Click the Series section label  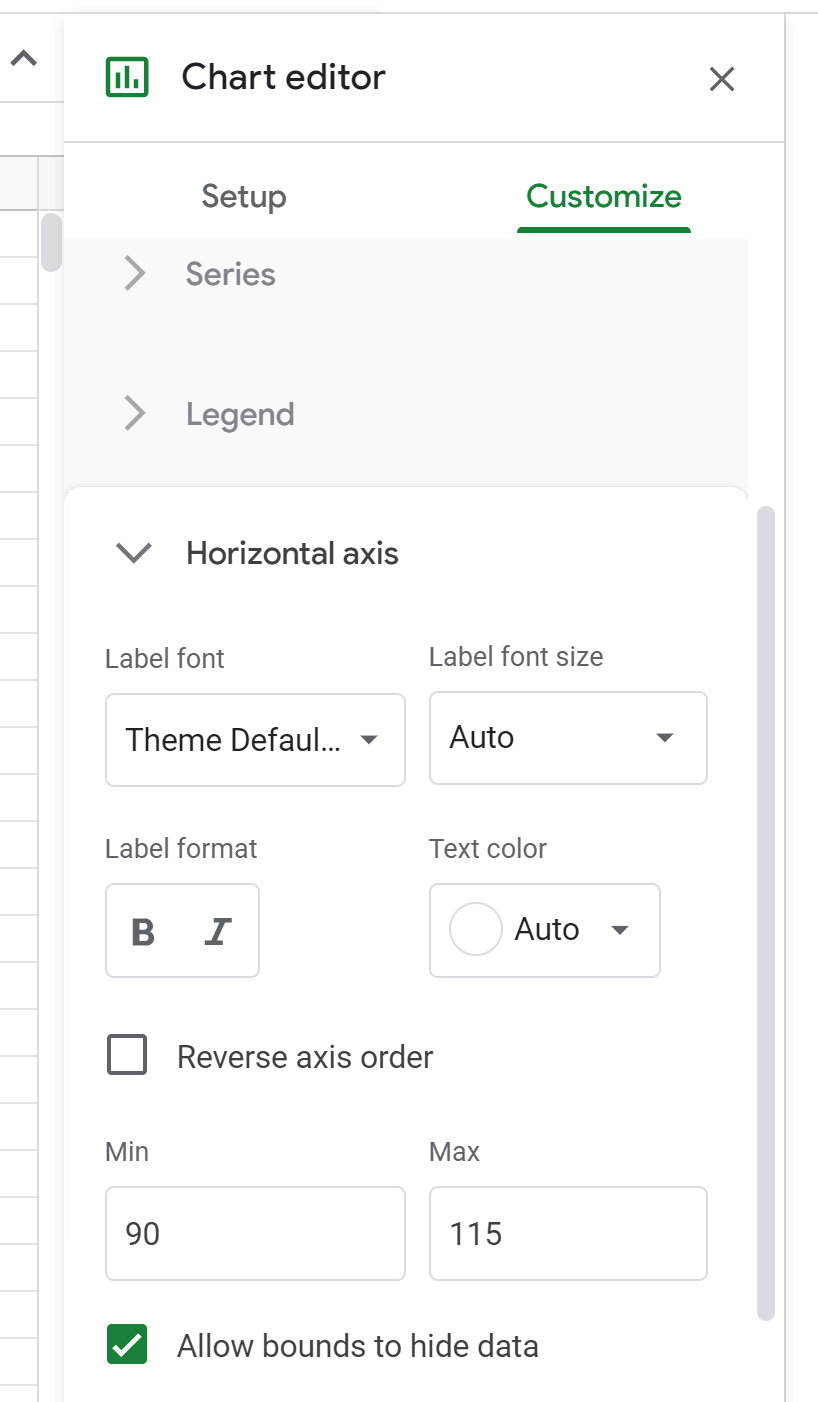[x=230, y=274]
